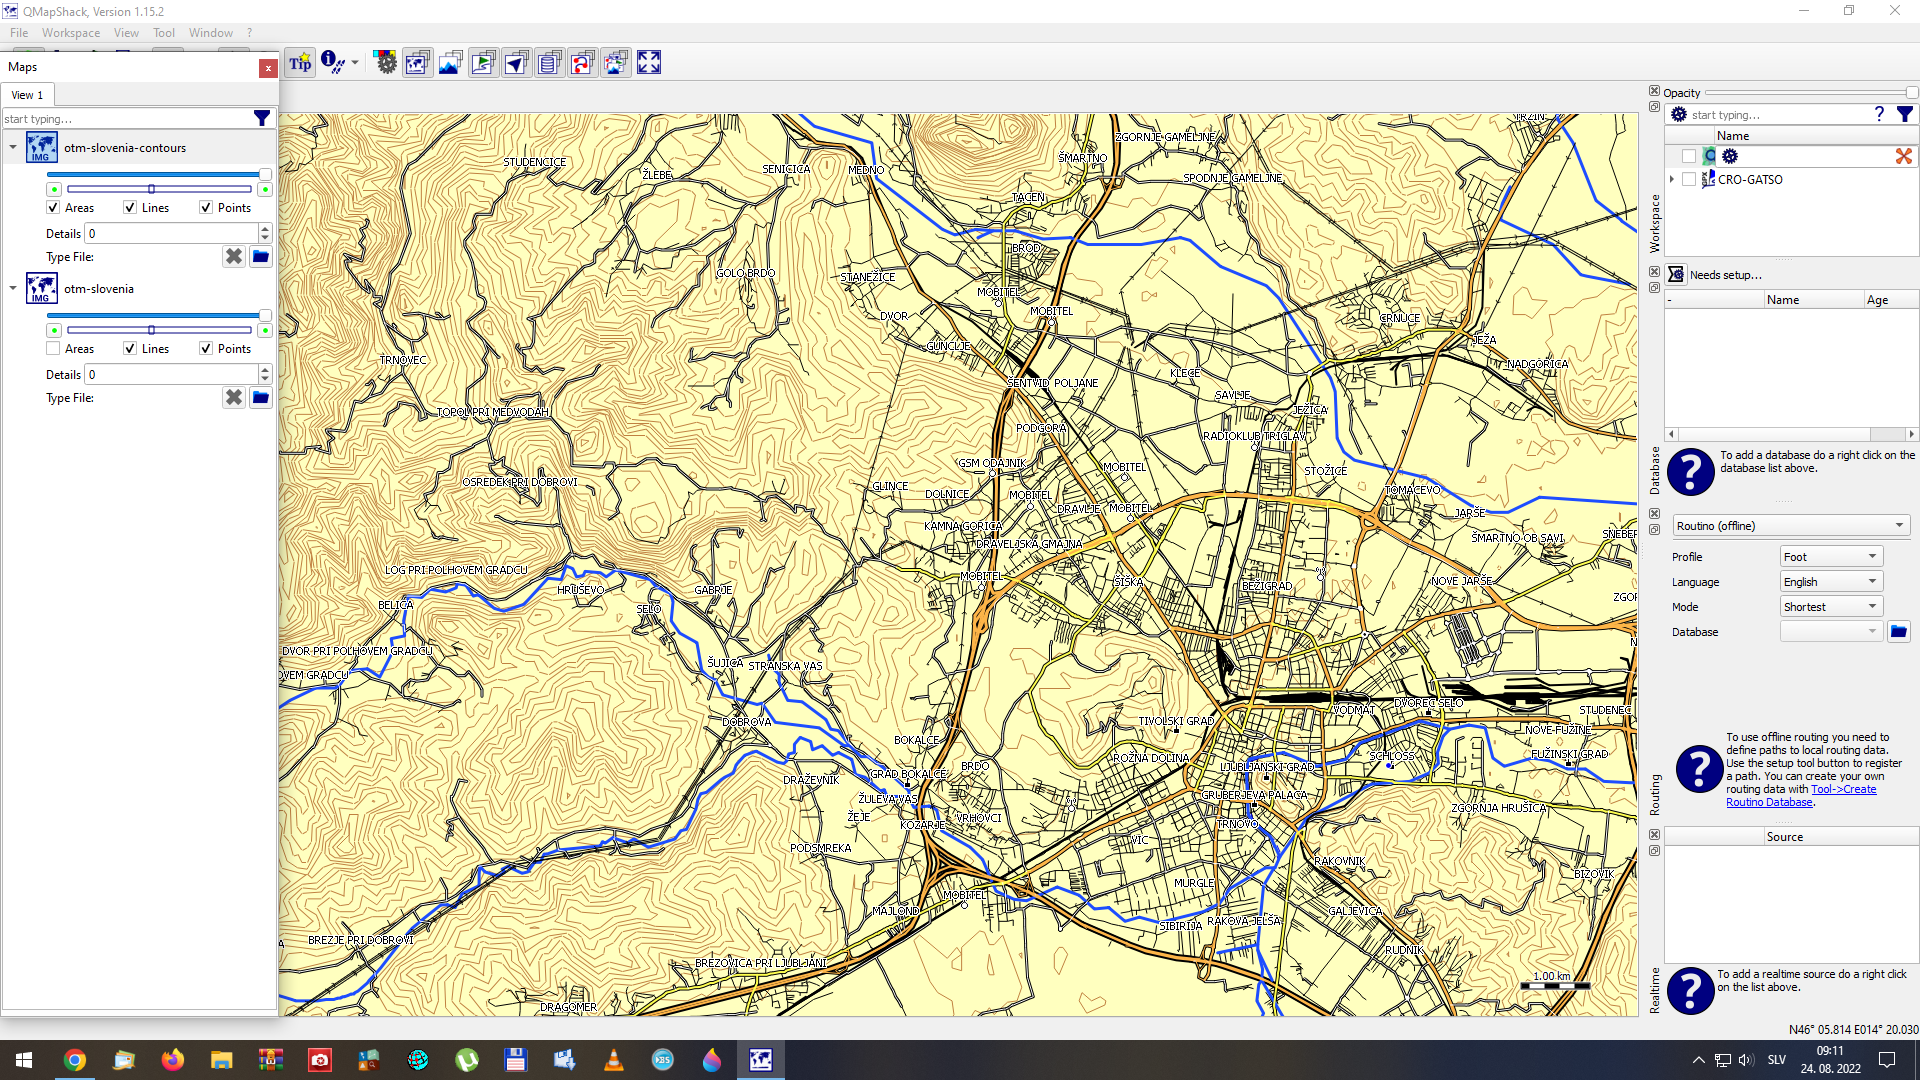Click the otm-slovenia IMG map icon
The image size is (1920, 1080).
(41, 289)
